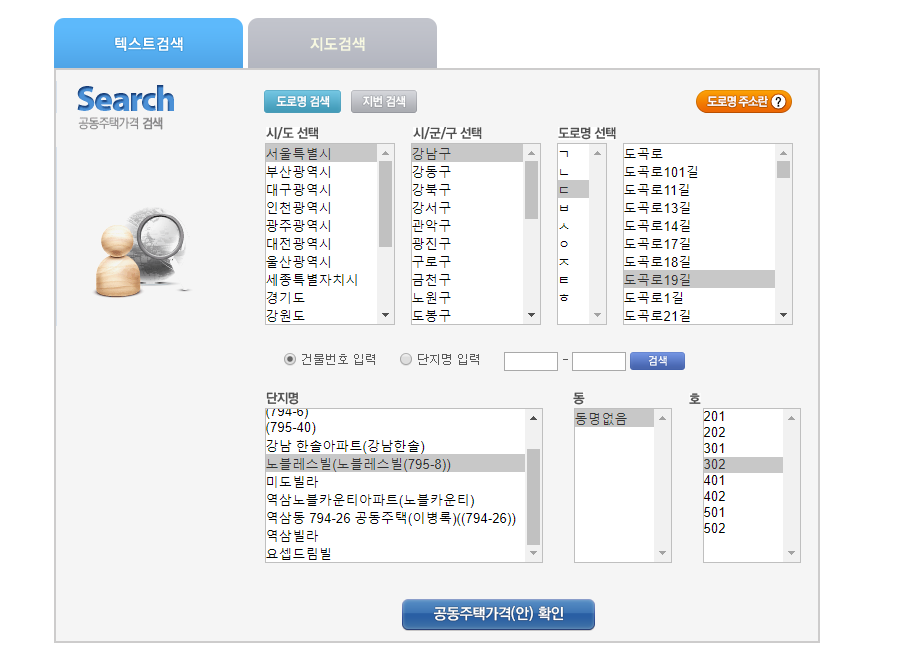Select 강남 한솔아파트(강남한솔) complex
Screen dimensions: 924x647
click(395, 445)
